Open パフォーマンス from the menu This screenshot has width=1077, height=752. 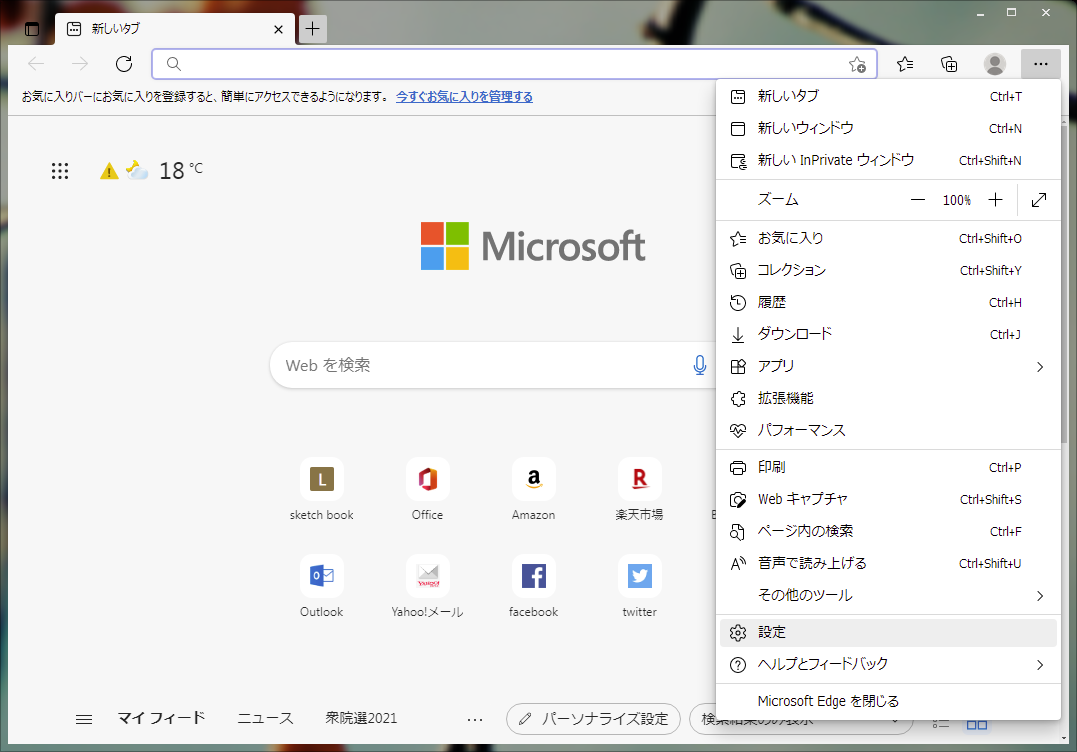pyautogui.click(x=888, y=431)
